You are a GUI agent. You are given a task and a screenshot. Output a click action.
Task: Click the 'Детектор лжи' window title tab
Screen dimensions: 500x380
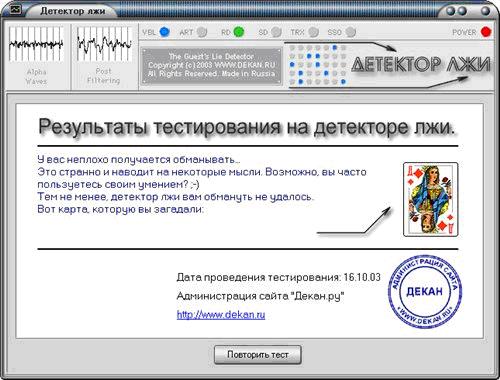tap(73, 11)
